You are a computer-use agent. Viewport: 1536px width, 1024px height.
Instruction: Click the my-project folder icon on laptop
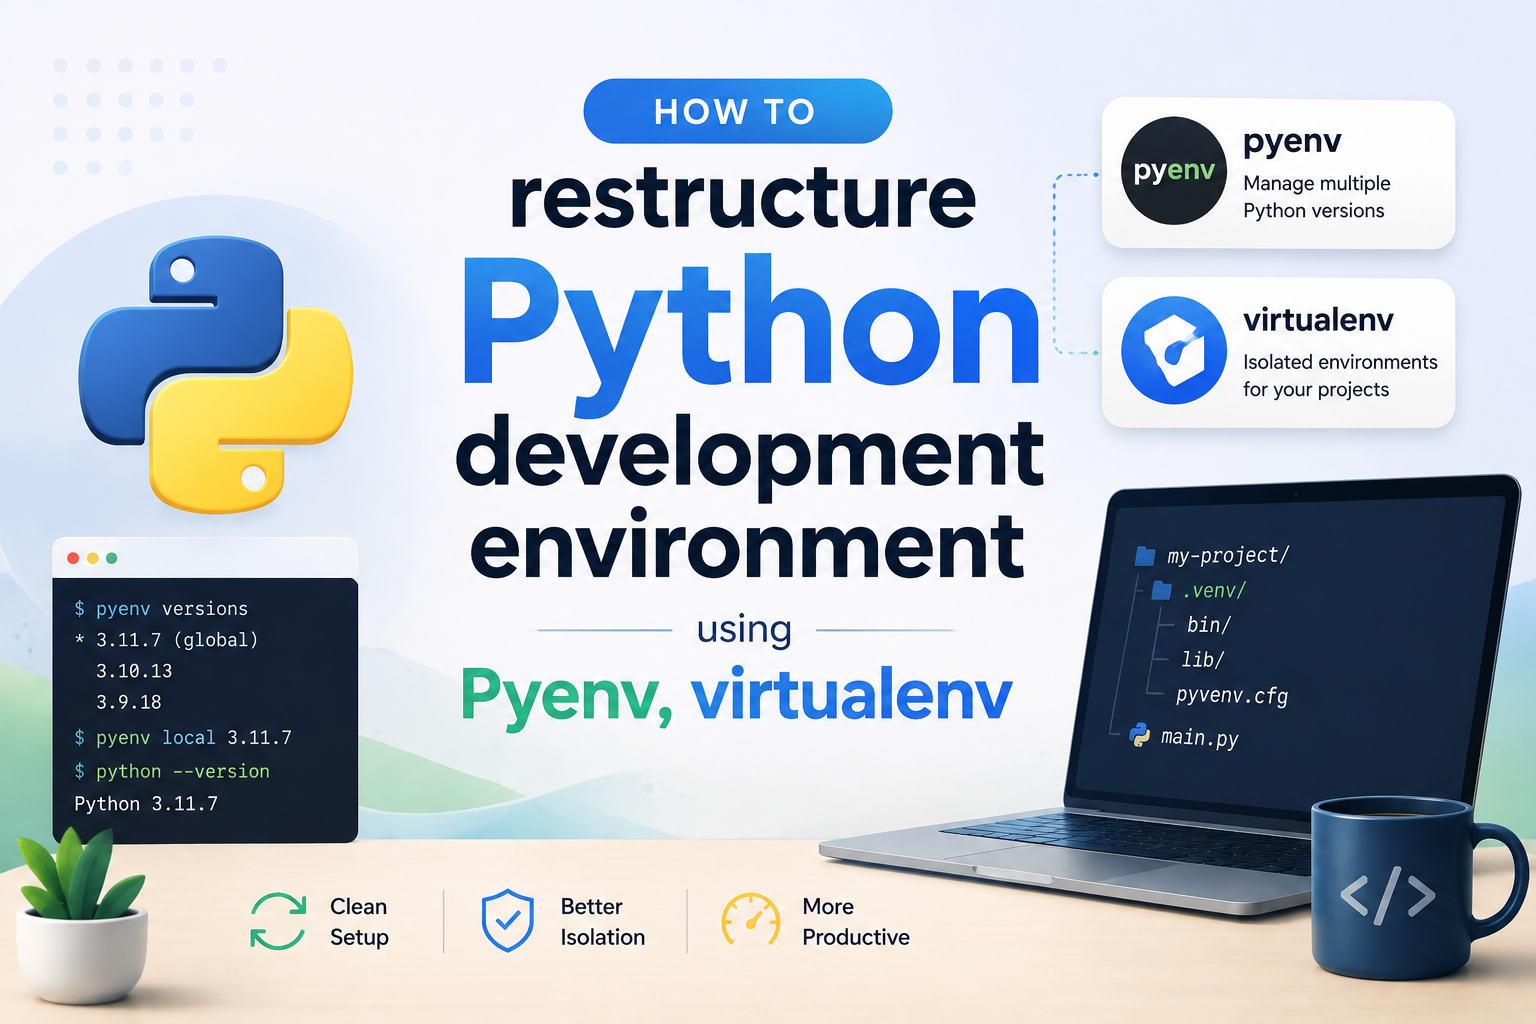click(x=1145, y=556)
